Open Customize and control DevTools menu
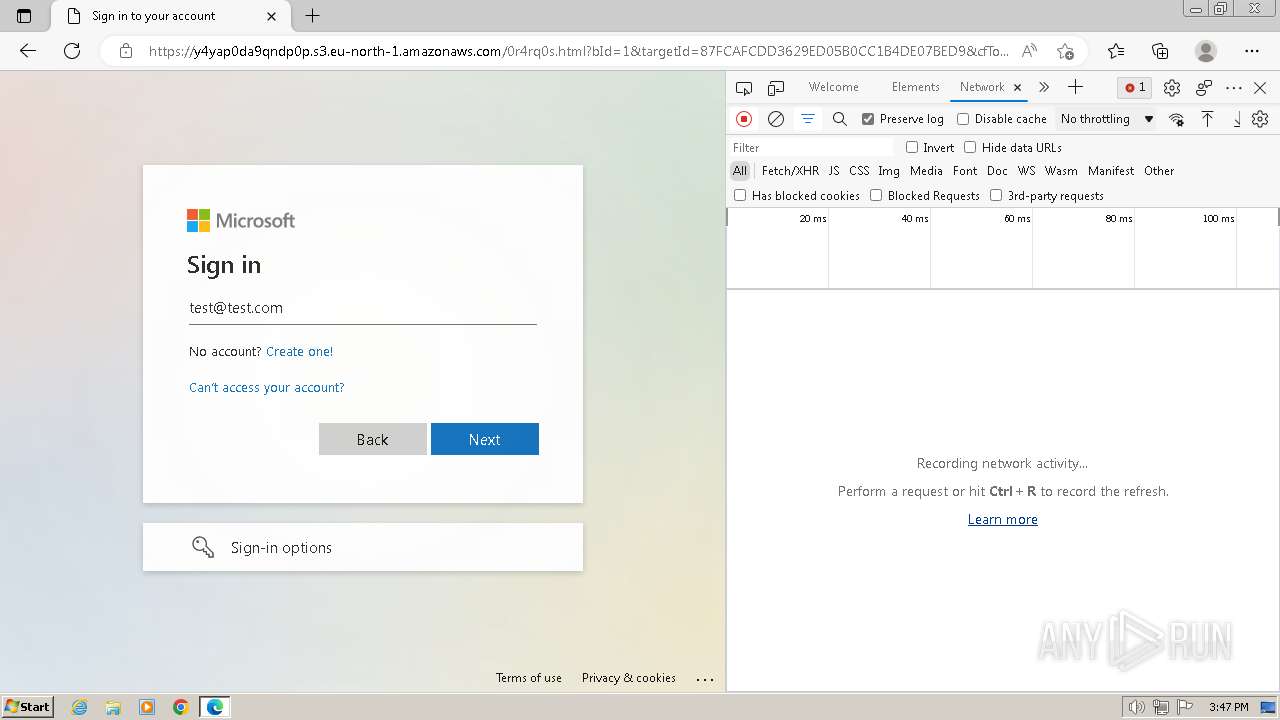This screenshot has height=720, width=1280. (x=1234, y=88)
